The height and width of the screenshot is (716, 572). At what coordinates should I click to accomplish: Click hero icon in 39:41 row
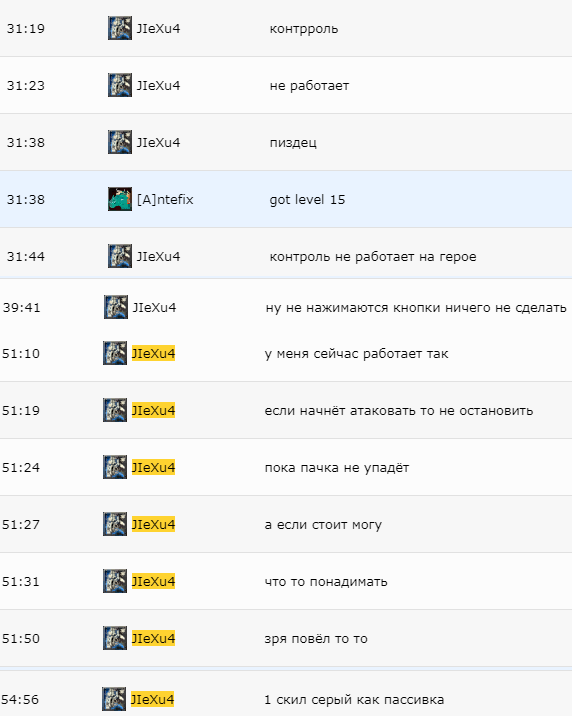[x=116, y=307]
